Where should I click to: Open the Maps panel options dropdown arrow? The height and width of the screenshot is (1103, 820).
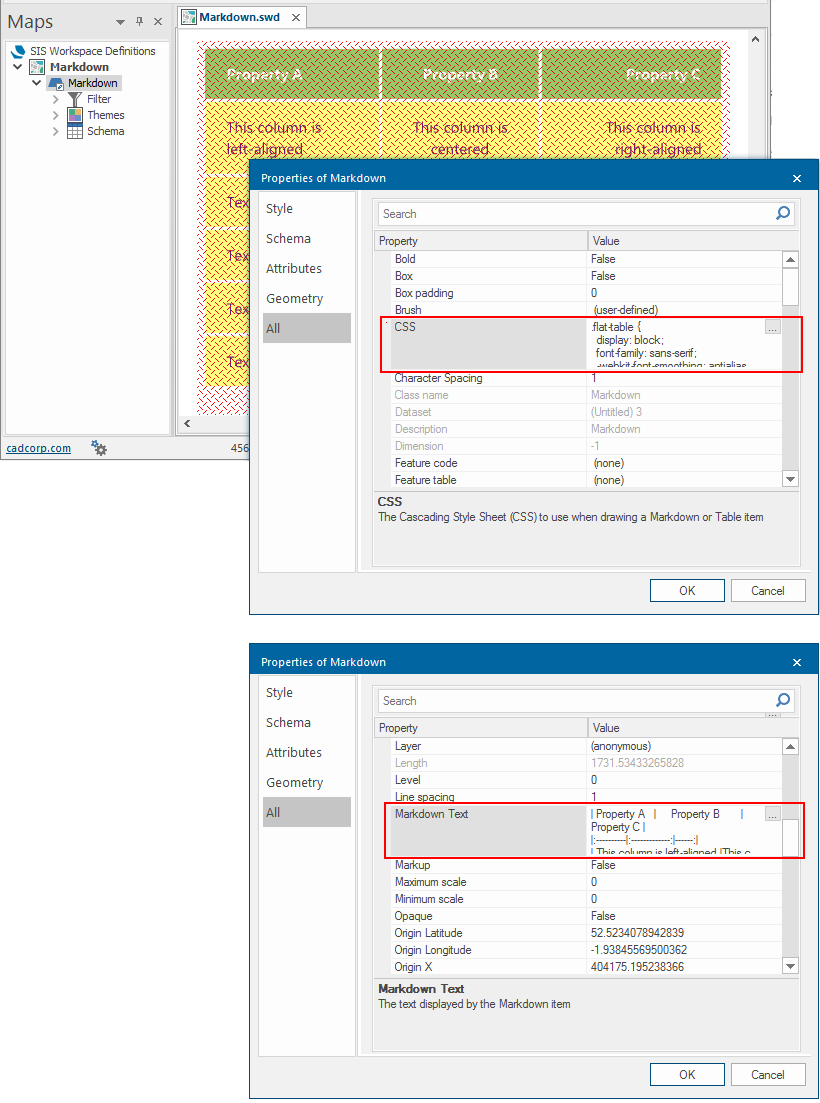pyautogui.click(x=120, y=21)
